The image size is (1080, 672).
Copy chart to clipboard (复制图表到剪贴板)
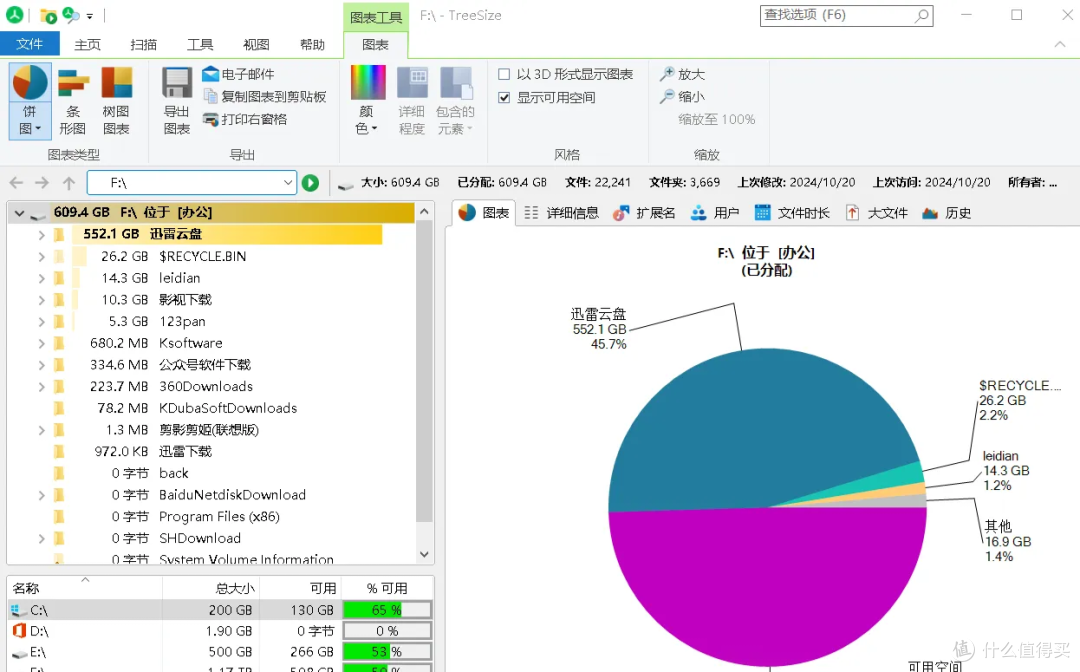point(264,96)
